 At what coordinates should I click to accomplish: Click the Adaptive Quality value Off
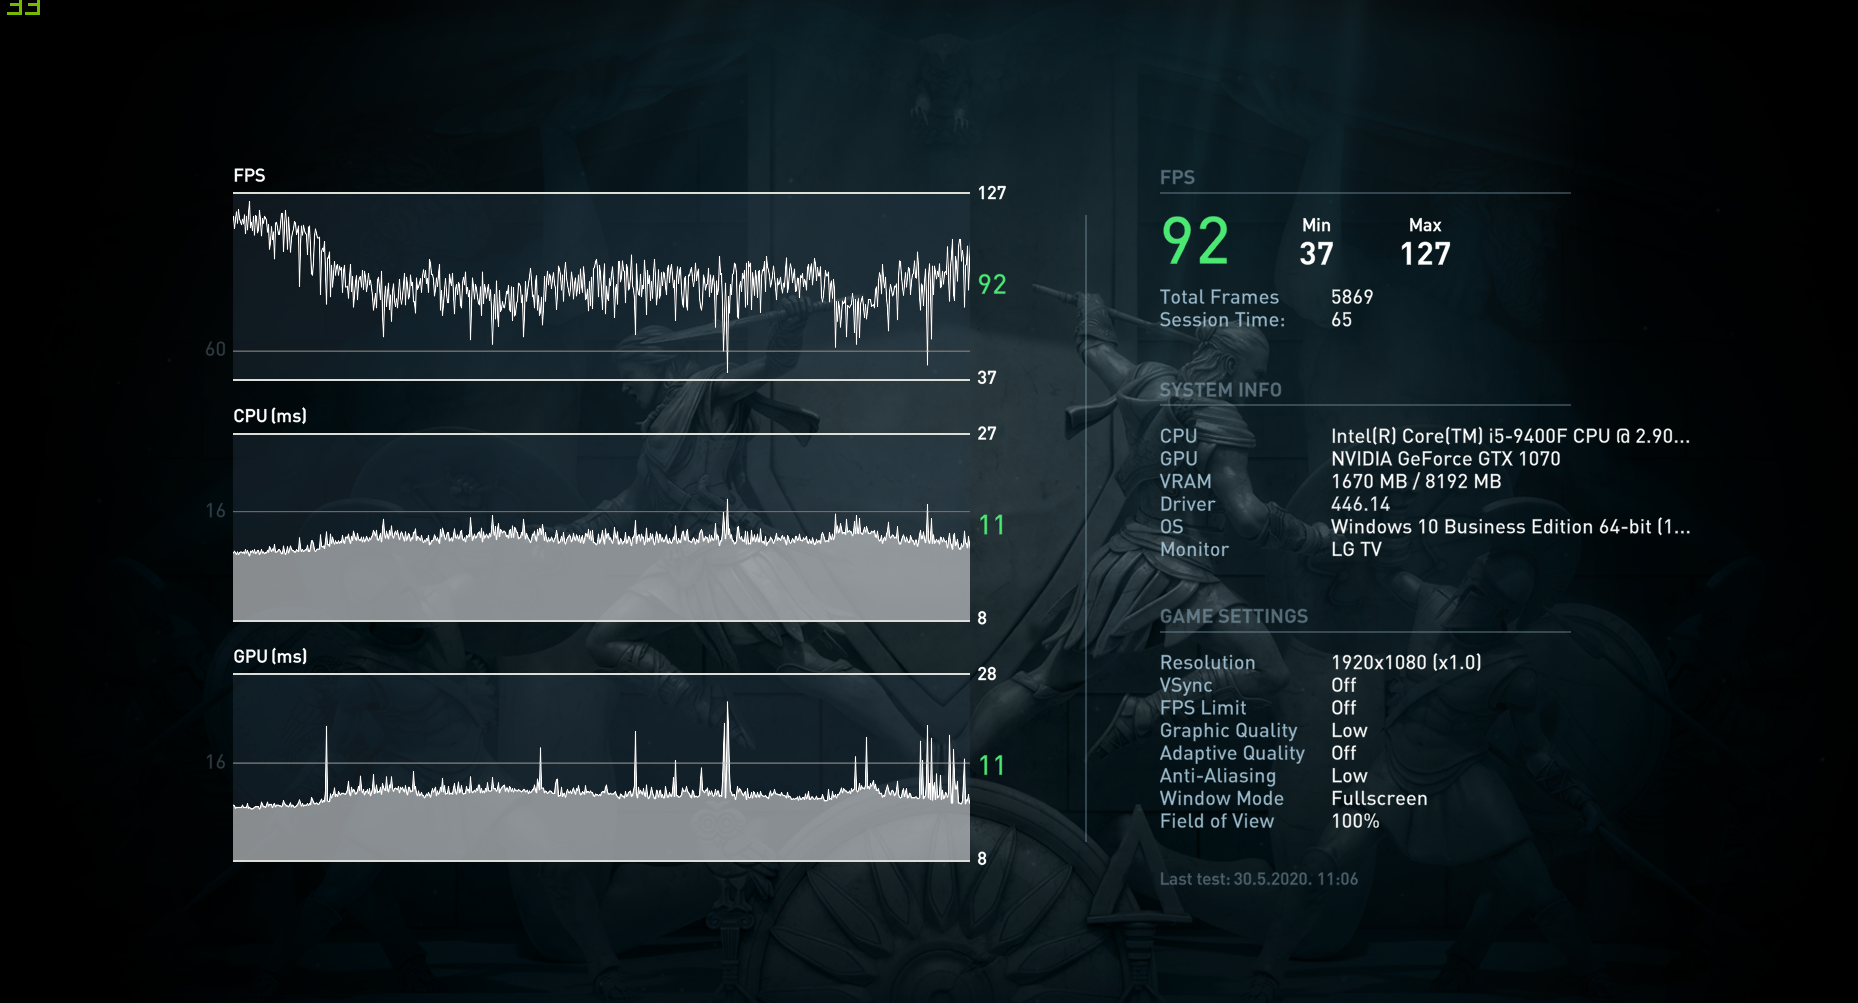[1343, 753]
